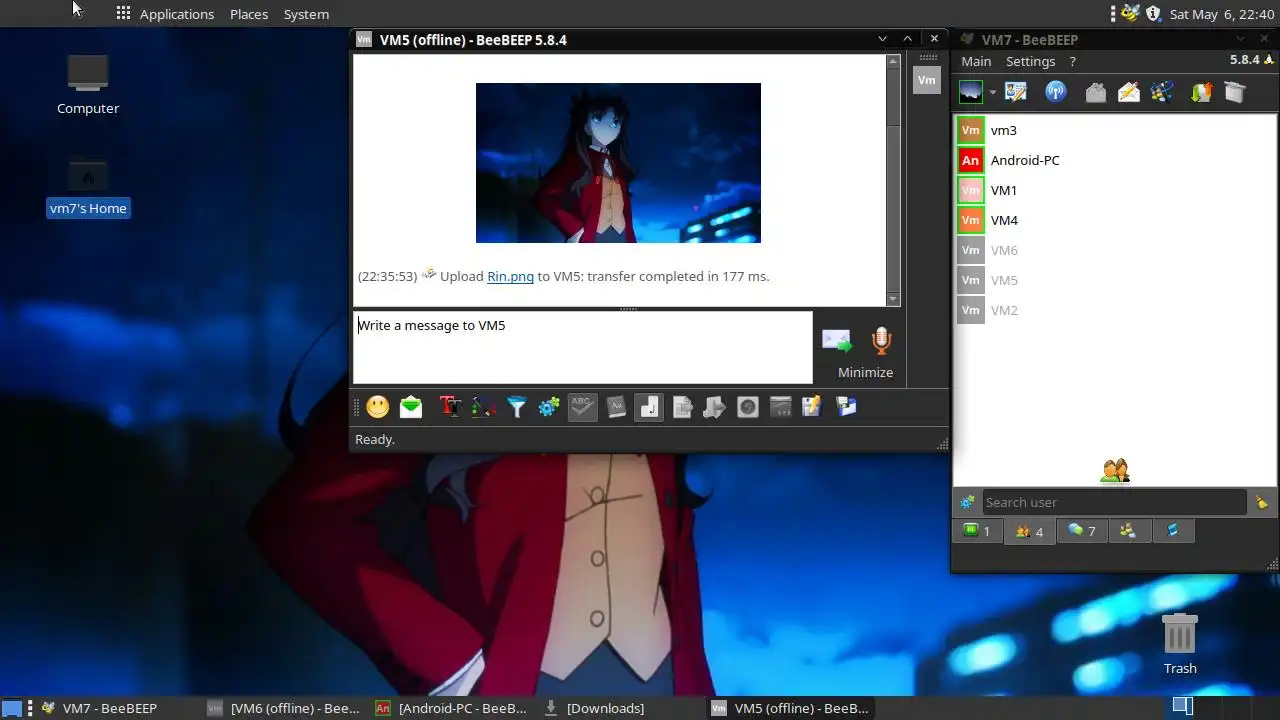Click the round gray disc icon in chat toolbar
The width and height of the screenshot is (1280, 720).
(x=747, y=407)
